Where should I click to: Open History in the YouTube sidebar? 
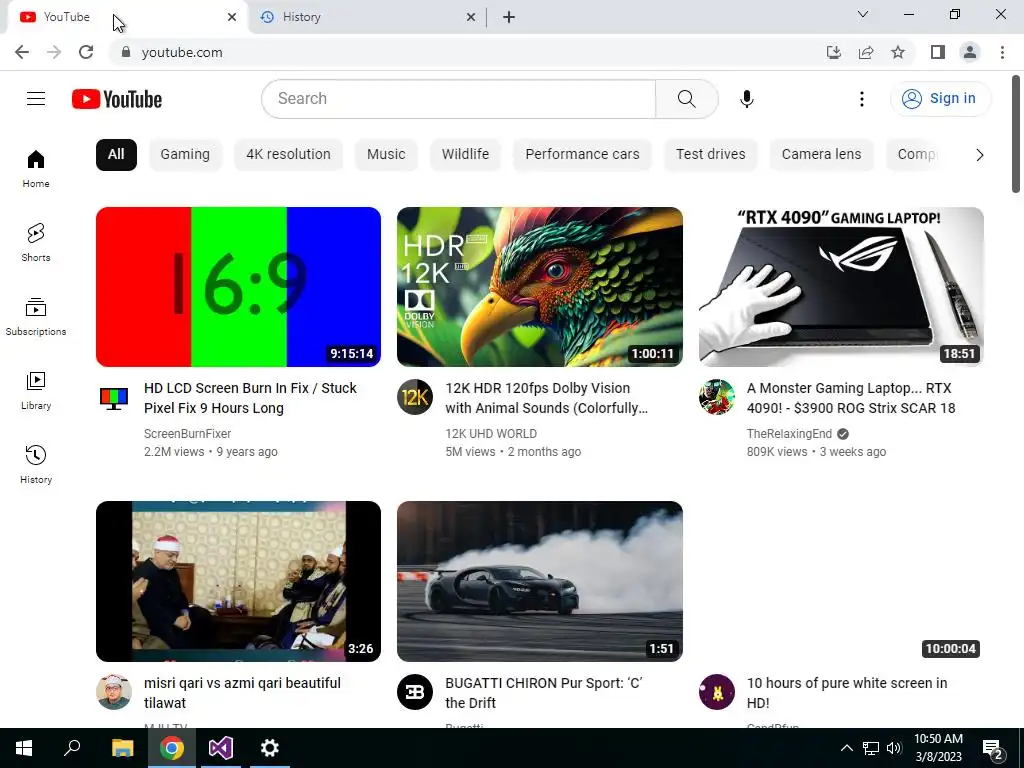(36, 464)
